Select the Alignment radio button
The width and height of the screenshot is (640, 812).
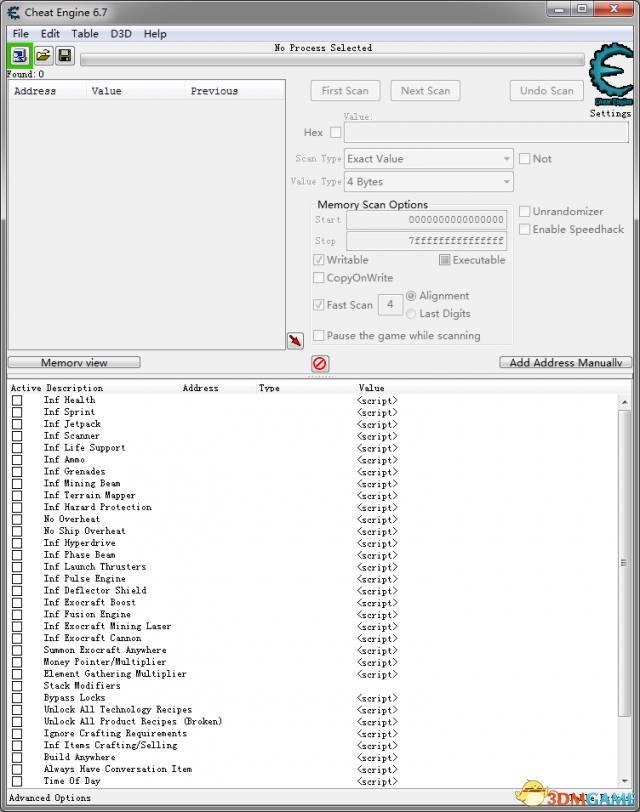tap(411, 296)
